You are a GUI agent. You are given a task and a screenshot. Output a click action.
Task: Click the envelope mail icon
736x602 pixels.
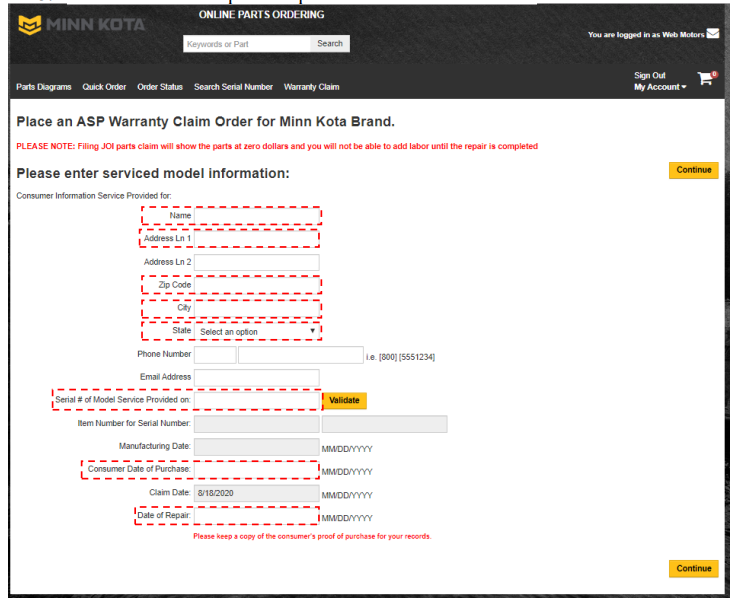click(713, 33)
